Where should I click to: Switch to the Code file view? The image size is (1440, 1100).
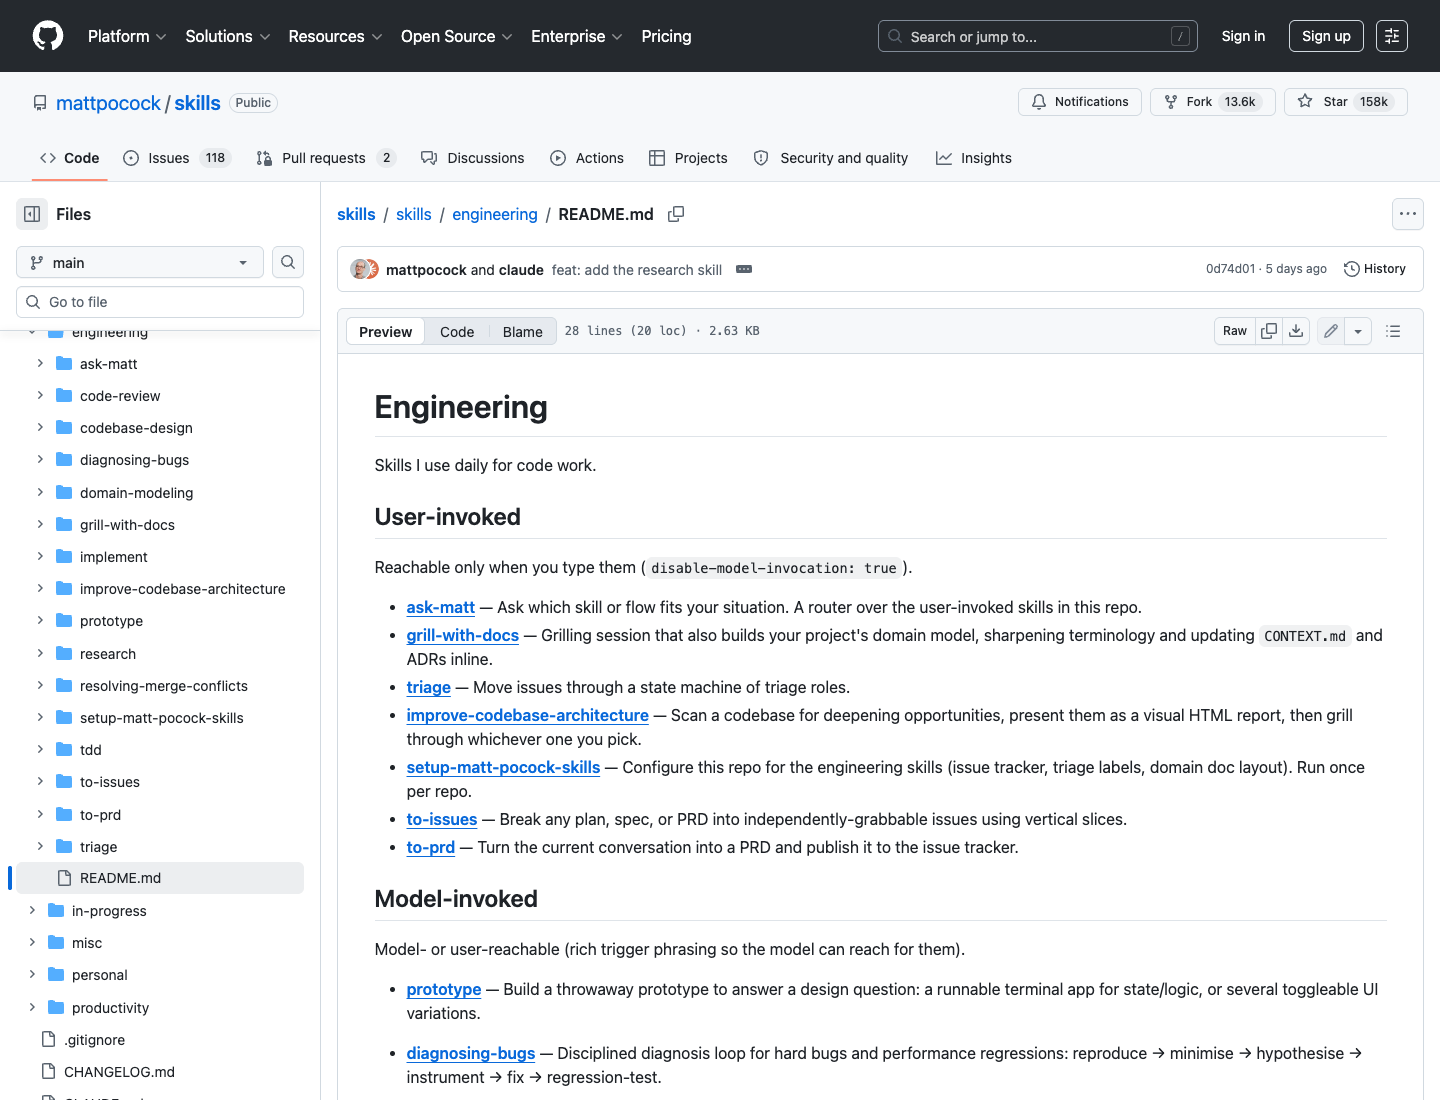[457, 332]
